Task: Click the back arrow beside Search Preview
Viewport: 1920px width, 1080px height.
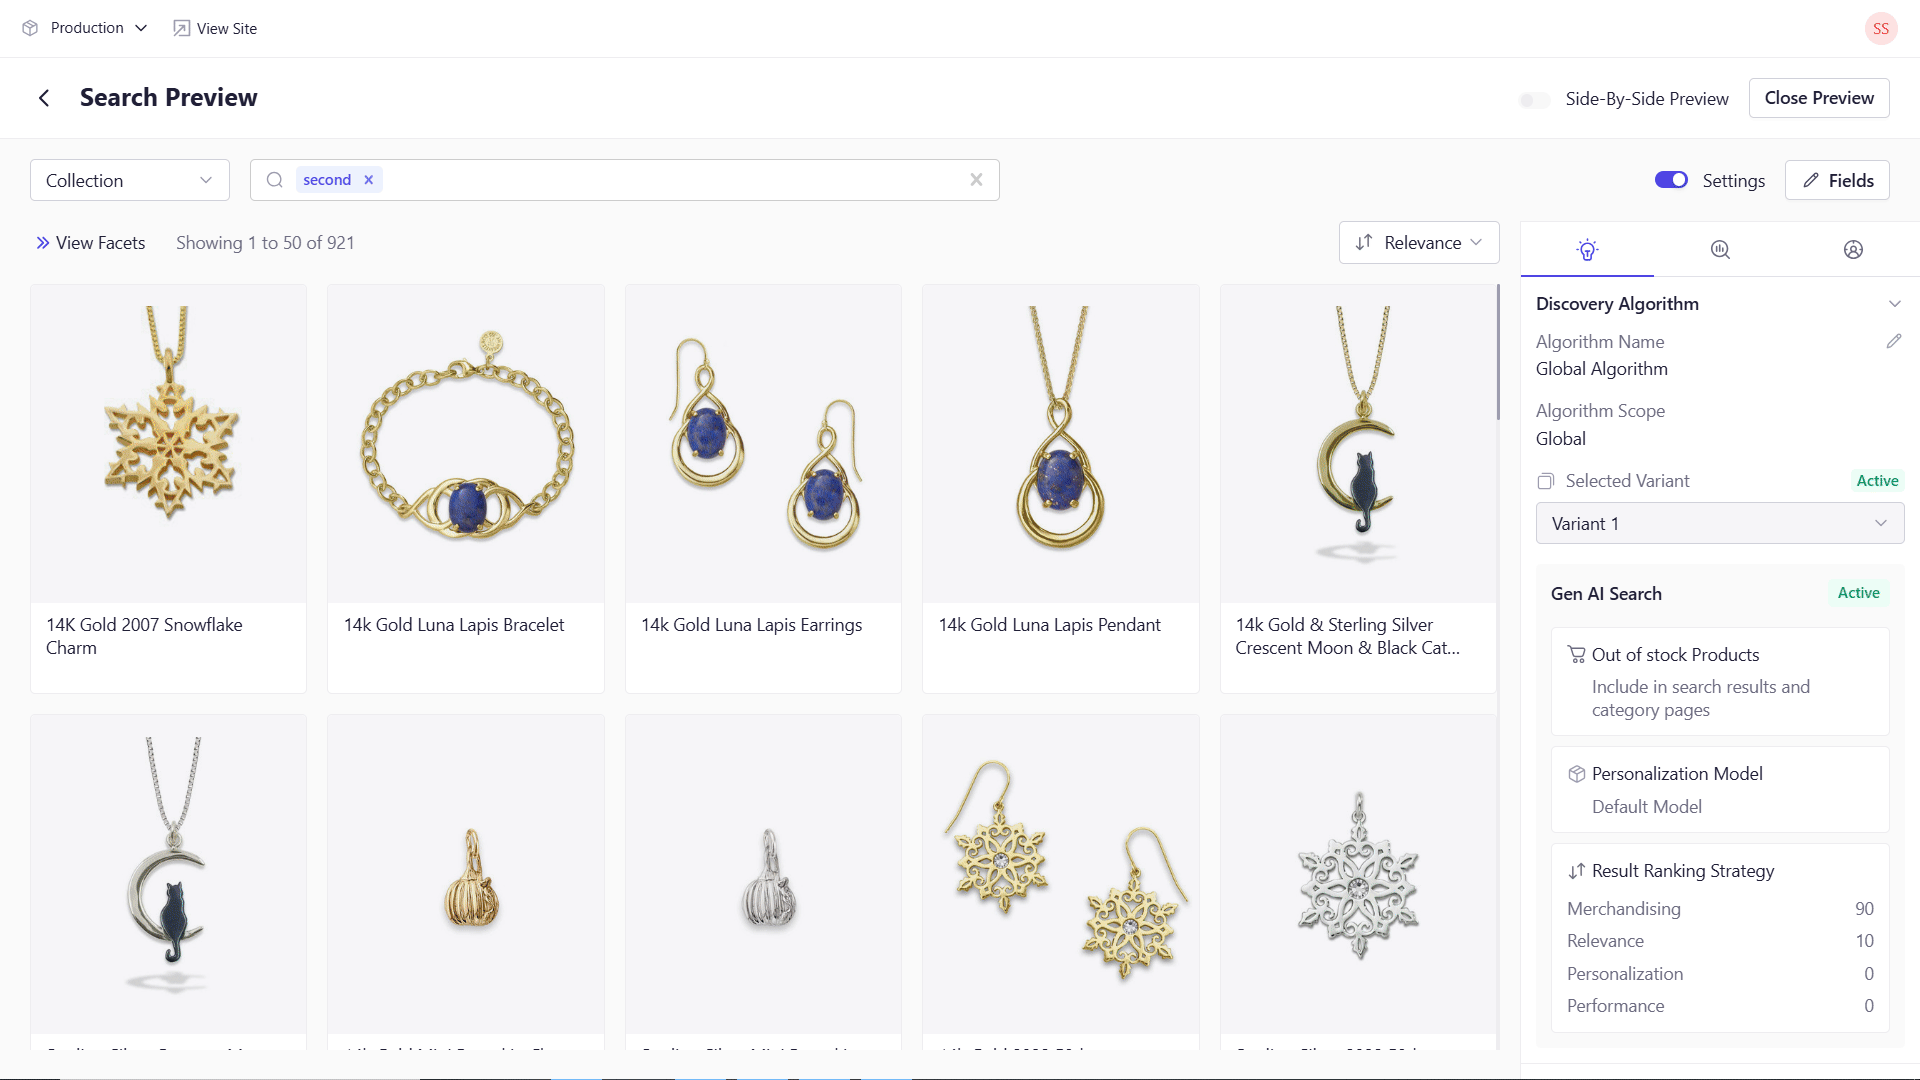Action: [44, 98]
